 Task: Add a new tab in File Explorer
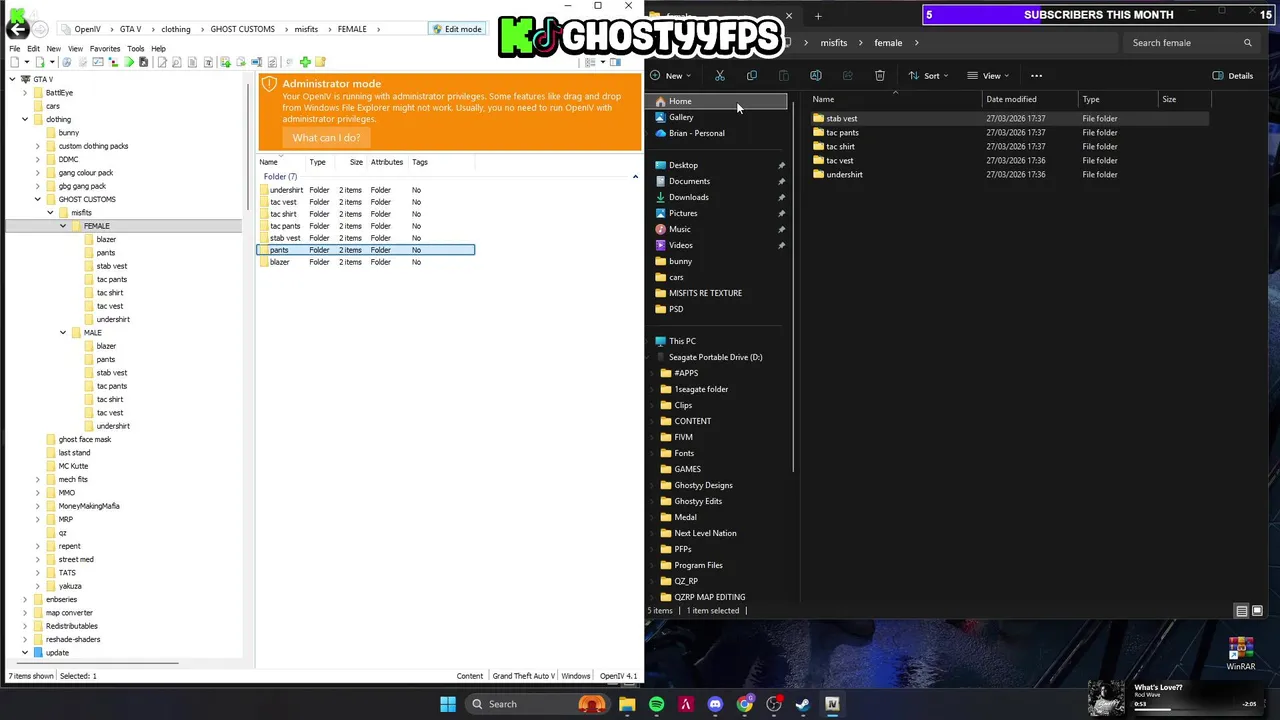pos(818,16)
